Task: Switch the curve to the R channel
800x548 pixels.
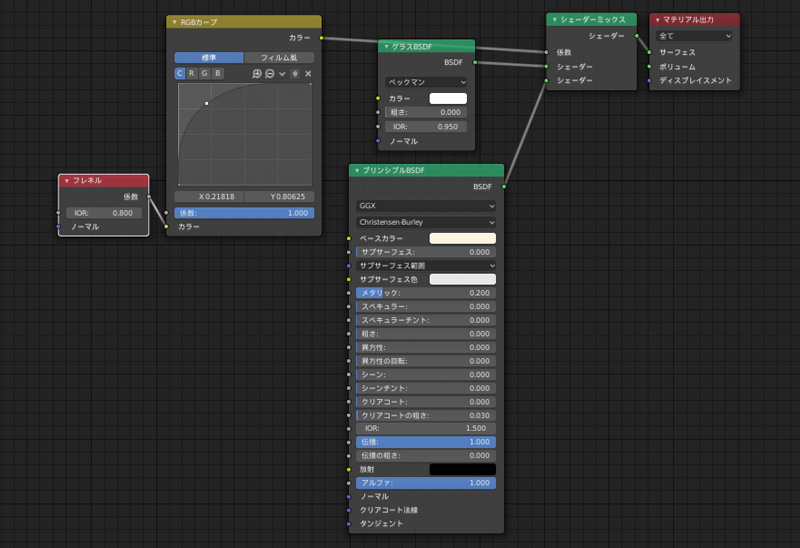Action: tap(193, 74)
